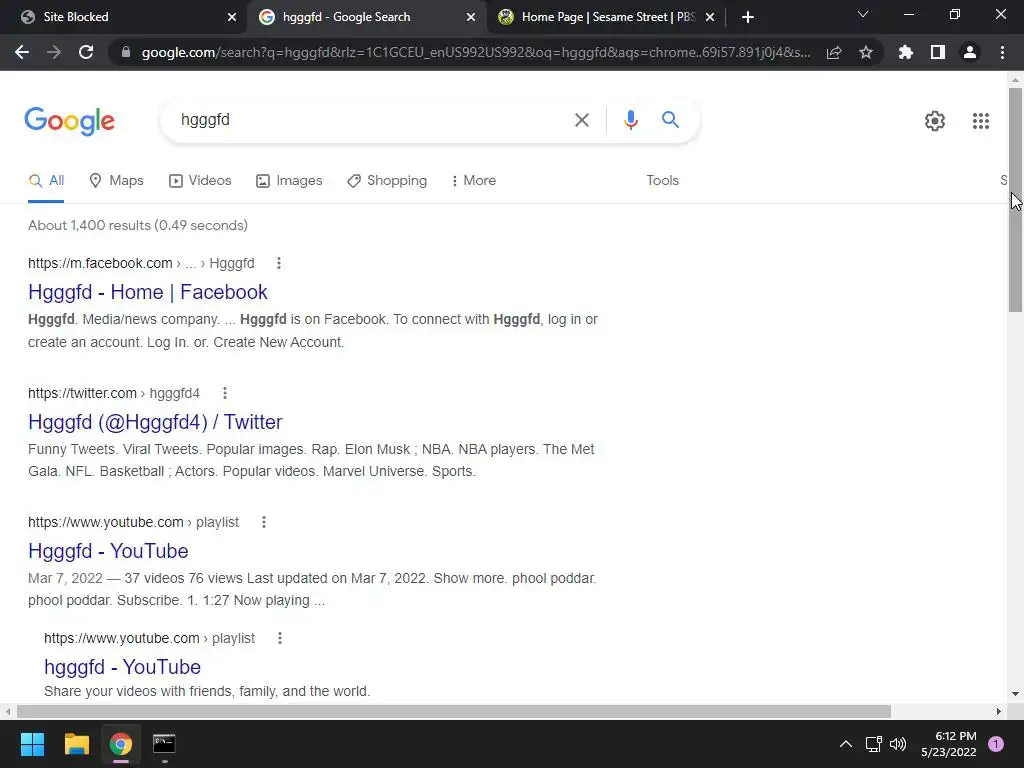The height and width of the screenshot is (768, 1024).
Task: Open the Hgggfd - Home | Facebook link
Action: click(x=148, y=292)
